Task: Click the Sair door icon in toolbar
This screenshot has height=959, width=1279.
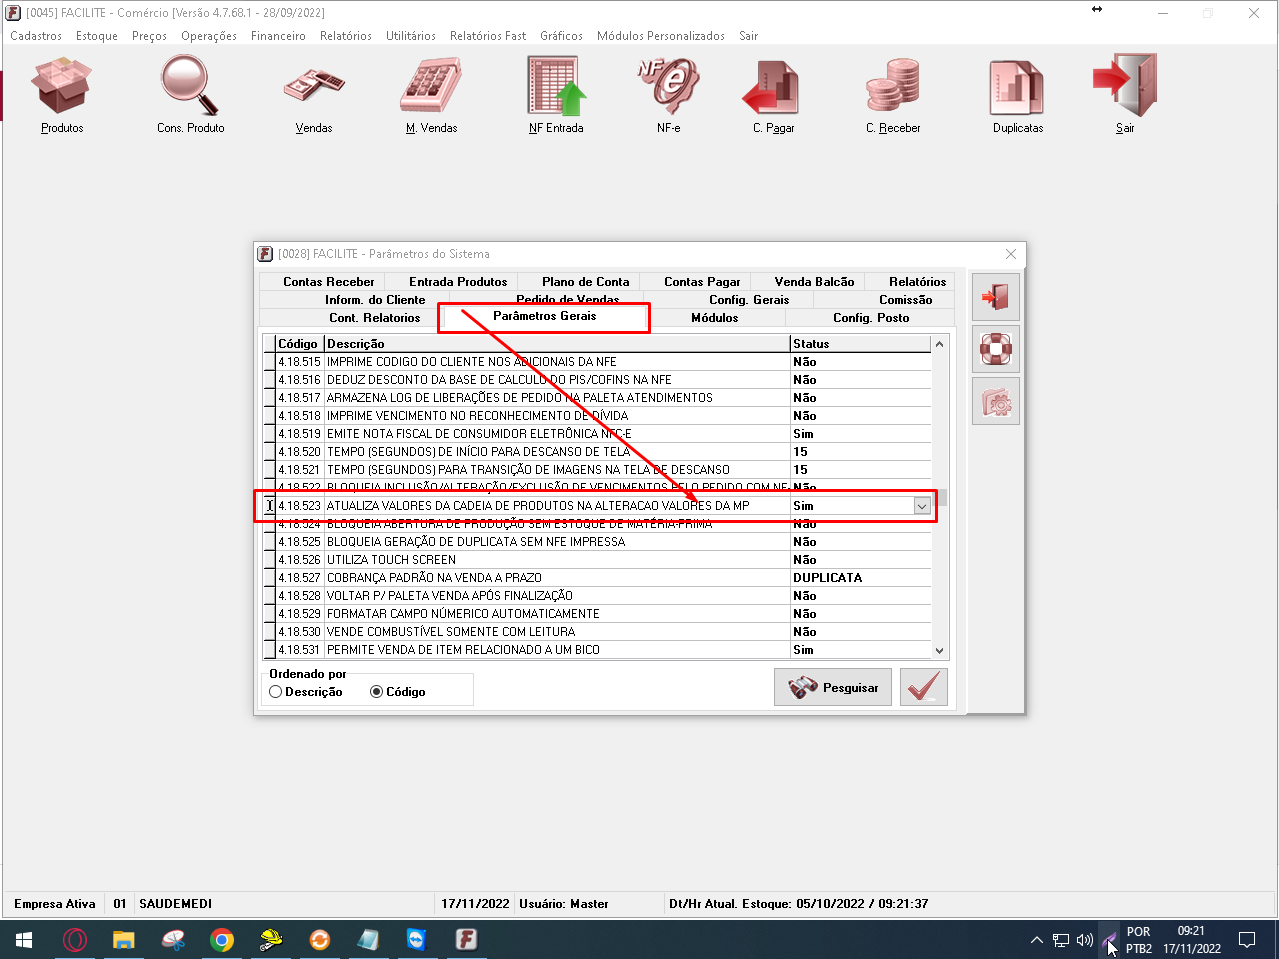Action: (1125, 85)
